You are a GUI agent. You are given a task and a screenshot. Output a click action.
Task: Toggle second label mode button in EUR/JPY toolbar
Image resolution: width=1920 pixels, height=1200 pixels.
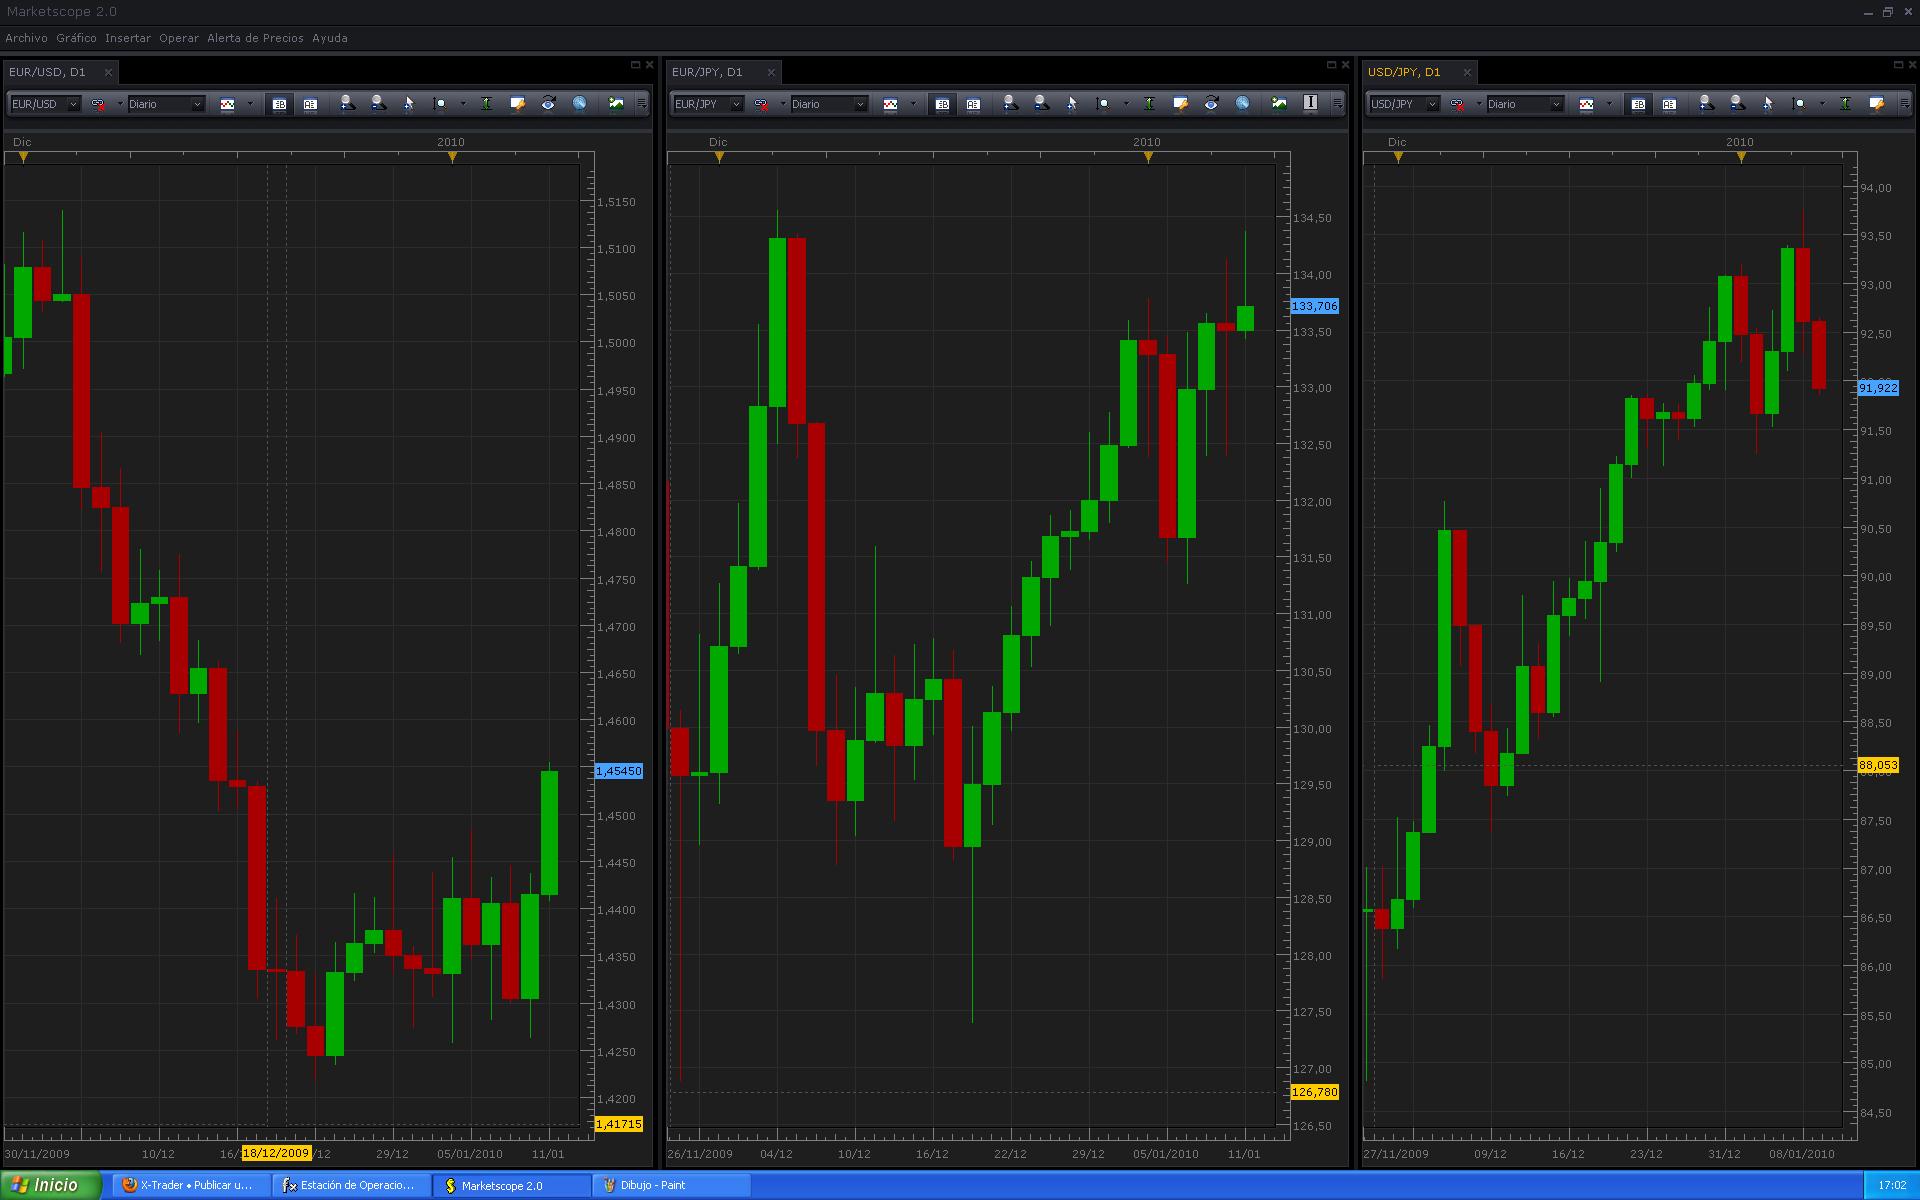973,104
